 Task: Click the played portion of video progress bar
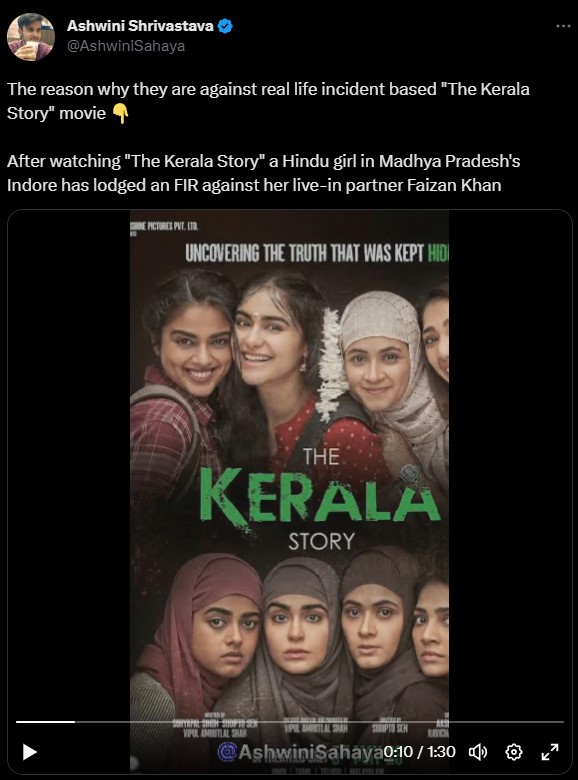(x=45, y=721)
